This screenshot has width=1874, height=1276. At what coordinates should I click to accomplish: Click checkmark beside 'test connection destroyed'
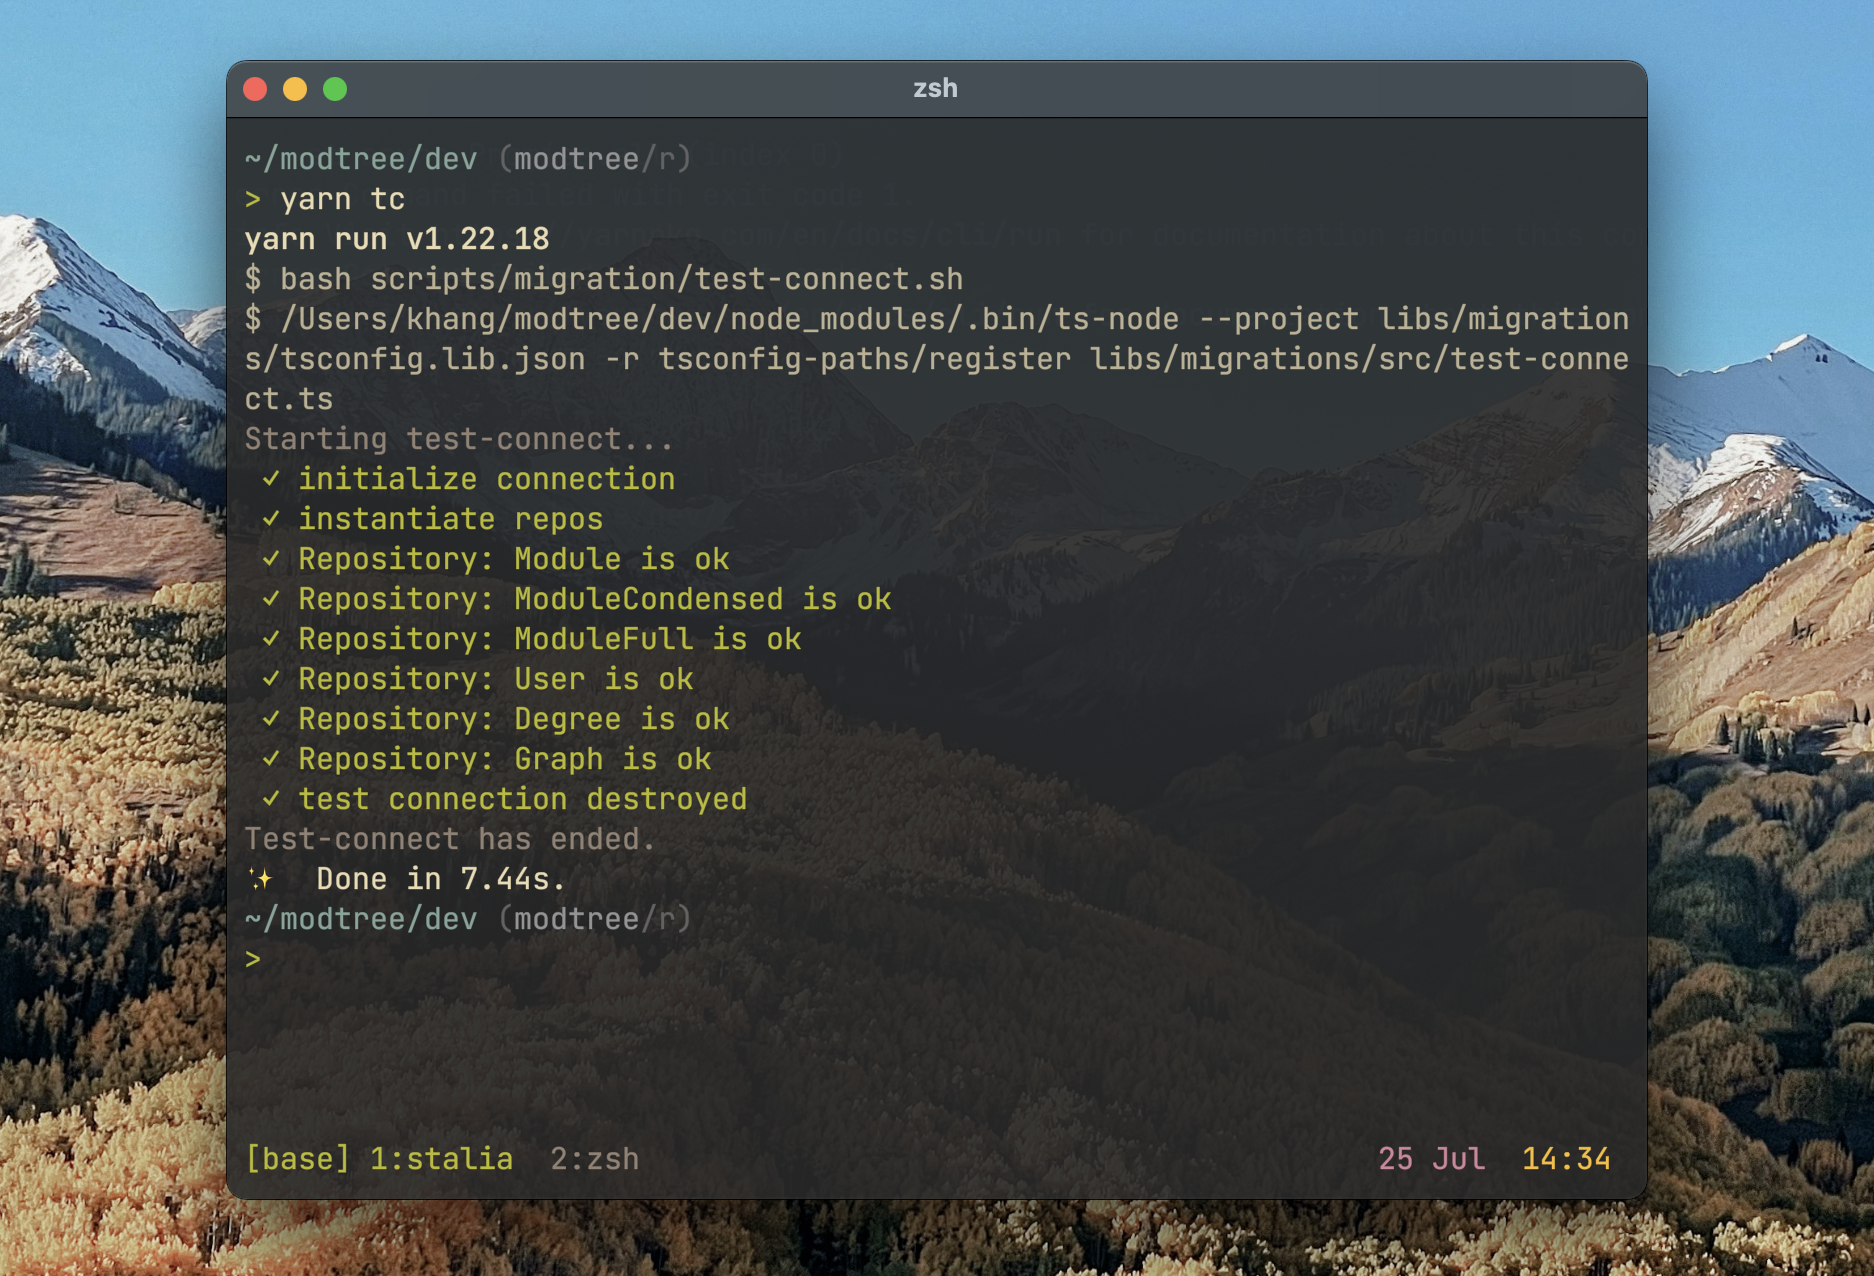270,799
